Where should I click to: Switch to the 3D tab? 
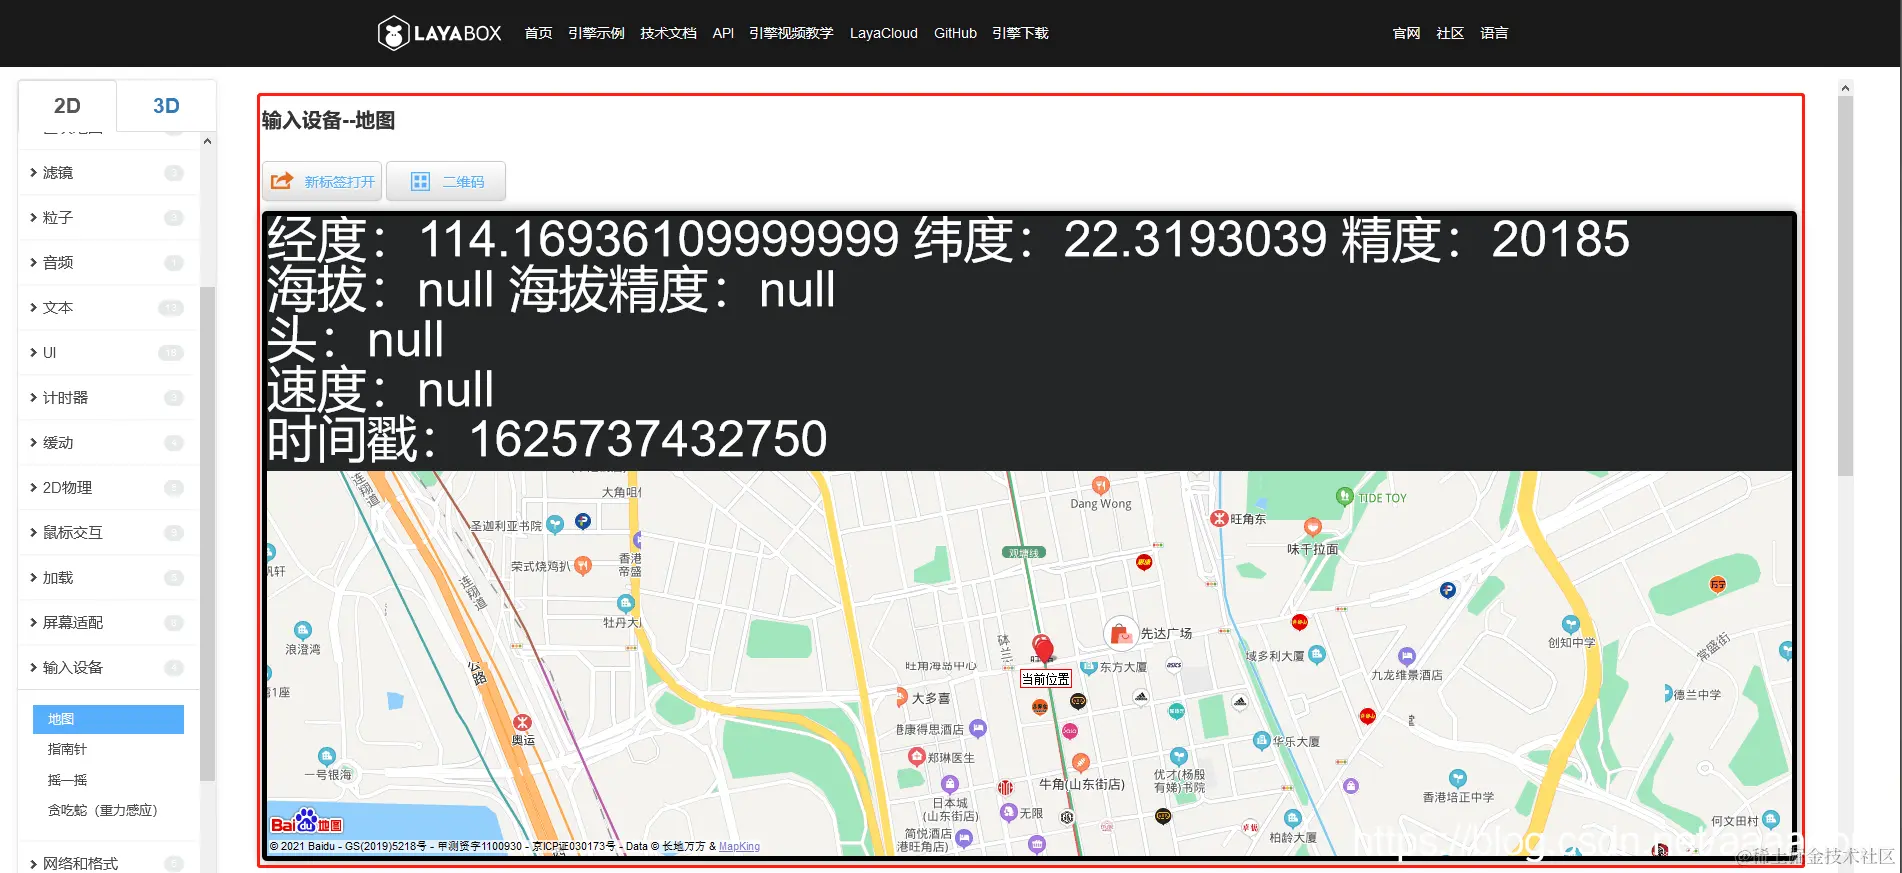[166, 105]
